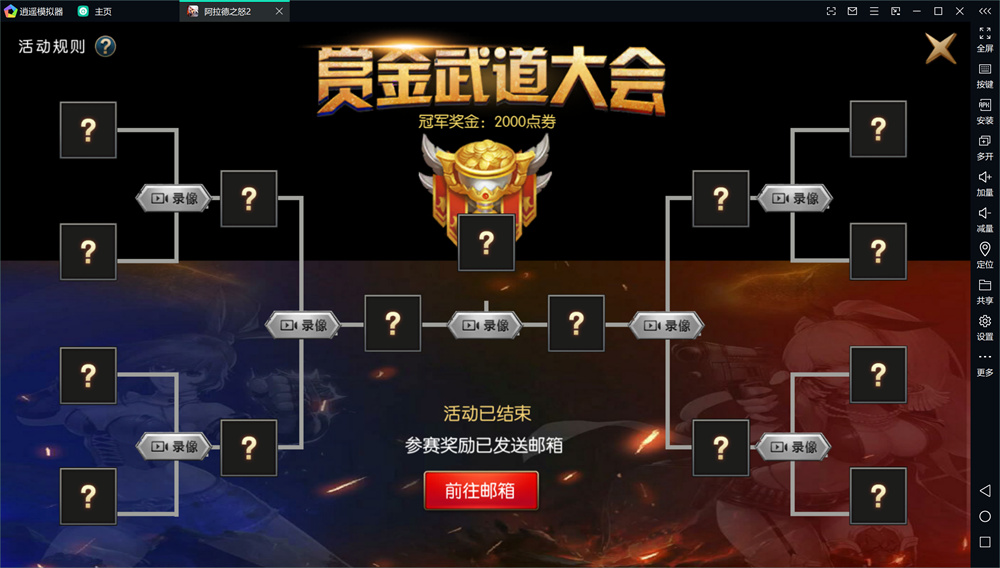The height and width of the screenshot is (568, 1000).
Task: Open the 定位 location icon
Action: [985, 255]
